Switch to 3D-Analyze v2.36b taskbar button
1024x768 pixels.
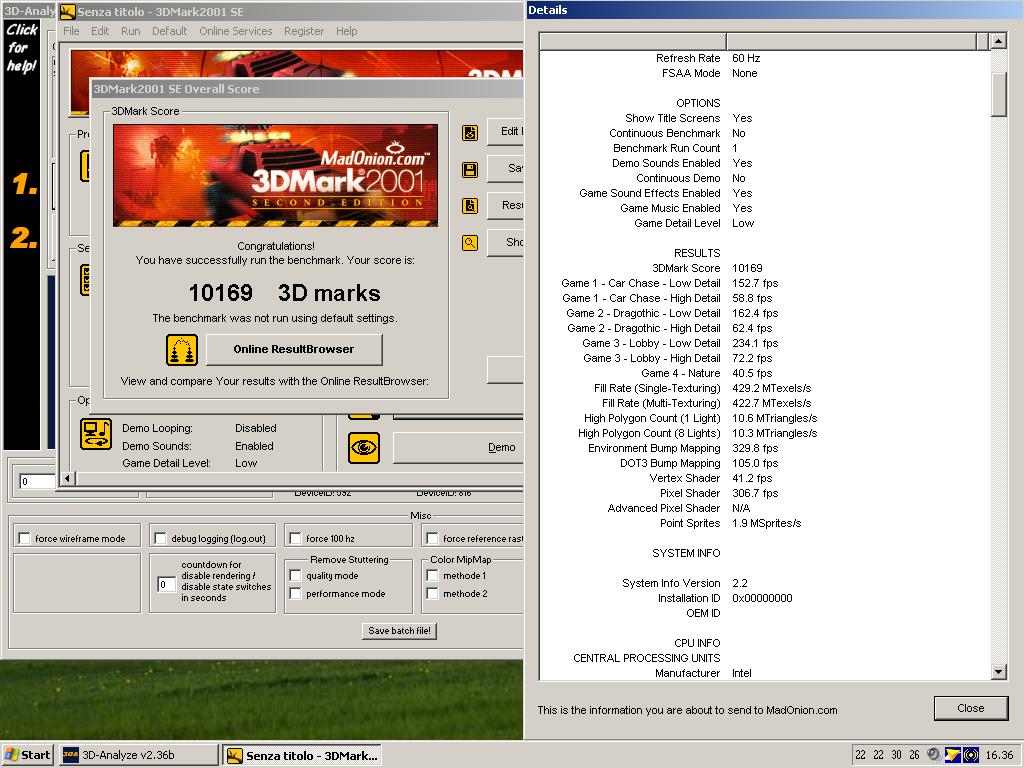tap(138, 755)
